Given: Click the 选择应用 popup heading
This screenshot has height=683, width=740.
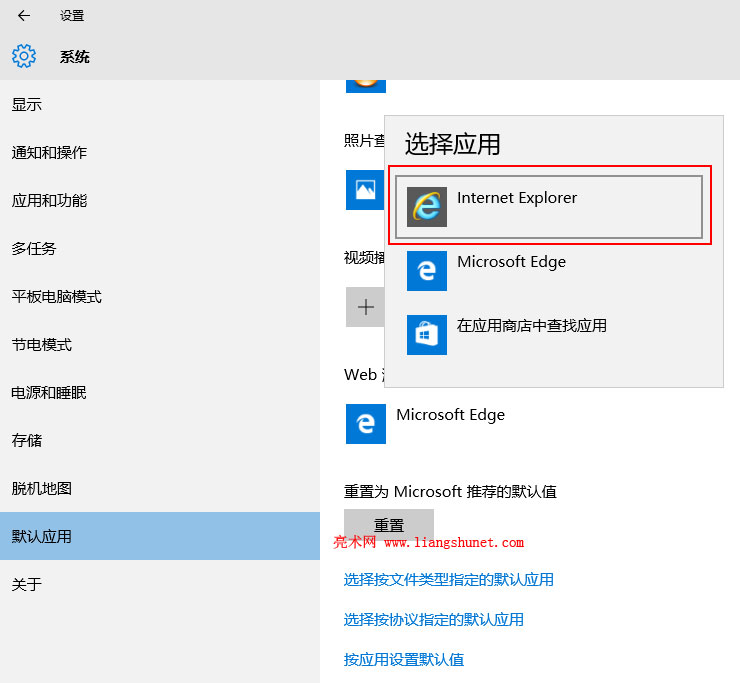Looking at the screenshot, I should point(452,143).
